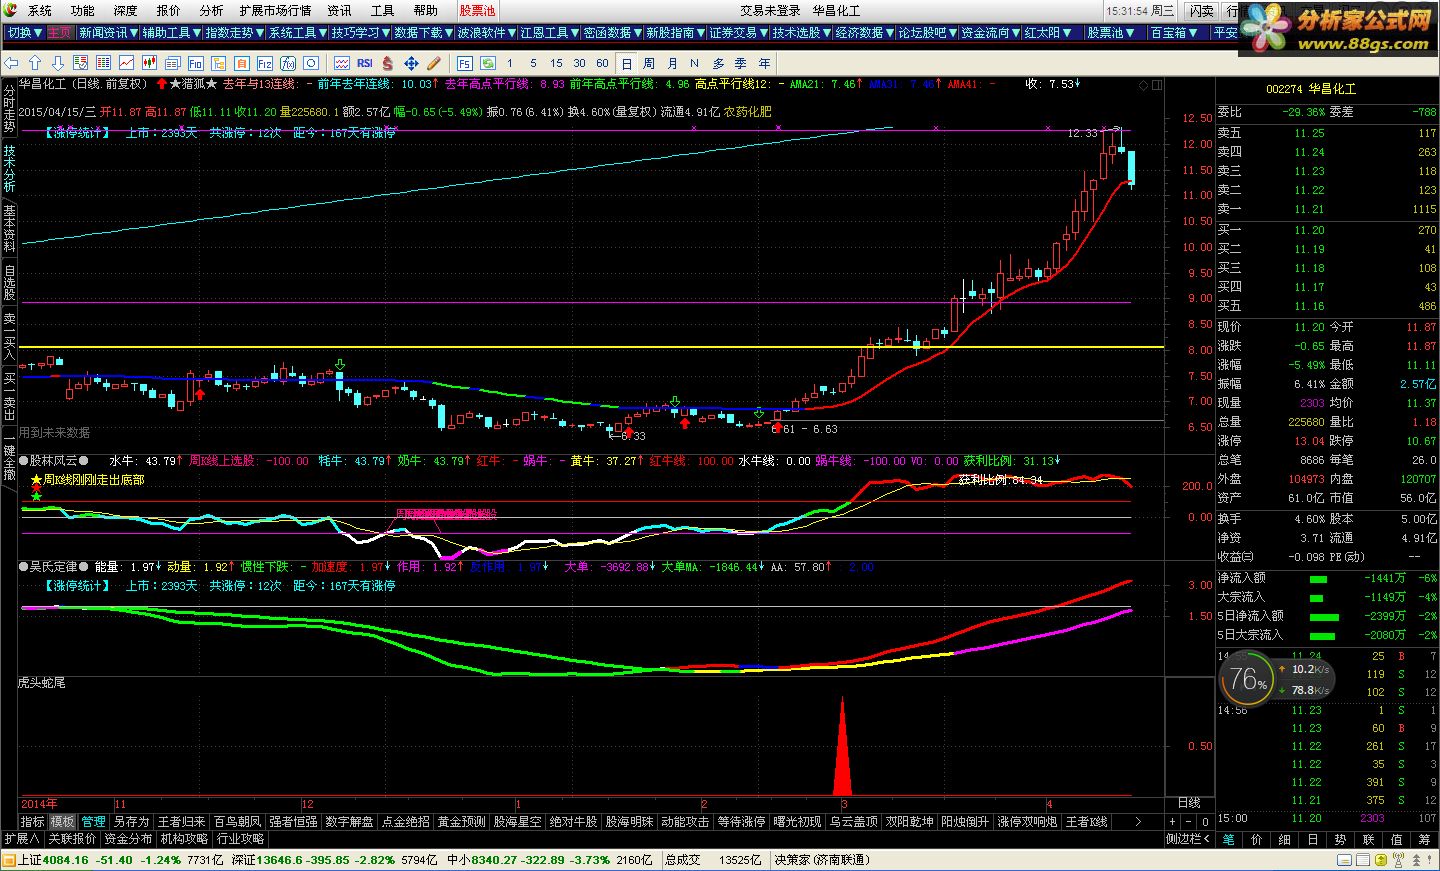Open the intraday line chart icon
1440x871 pixels.
pyautogui.click(x=126, y=63)
